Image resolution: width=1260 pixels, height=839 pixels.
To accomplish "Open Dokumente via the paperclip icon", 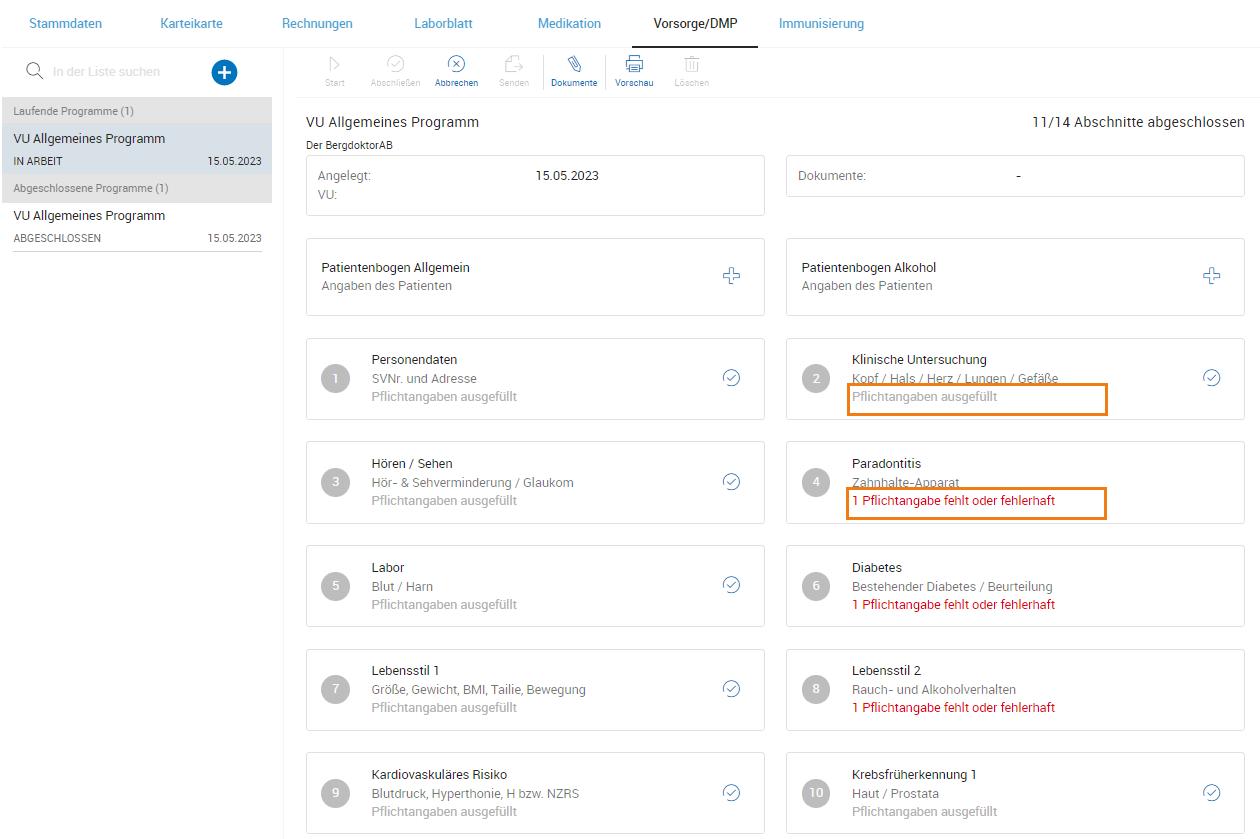I will click(574, 64).
